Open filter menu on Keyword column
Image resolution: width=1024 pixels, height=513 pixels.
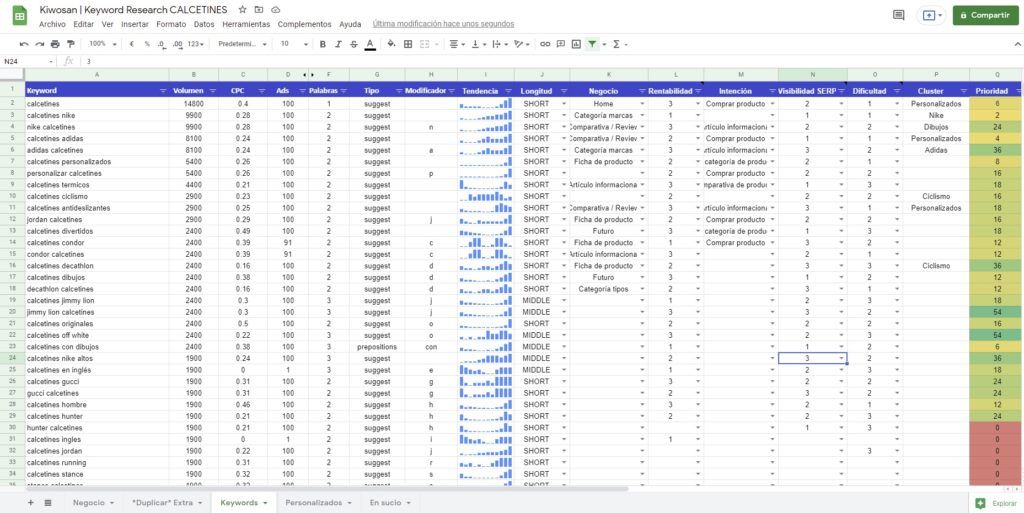[163, 91]
